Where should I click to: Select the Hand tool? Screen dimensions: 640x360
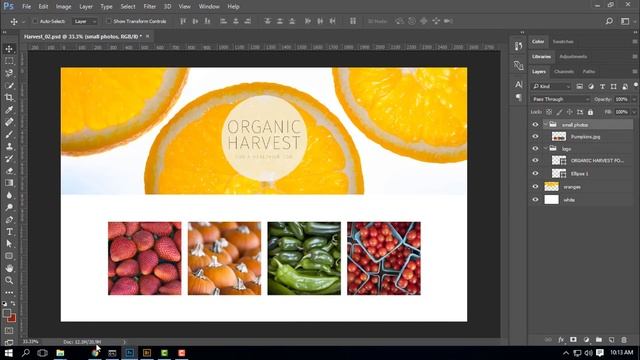coord(9,268)
